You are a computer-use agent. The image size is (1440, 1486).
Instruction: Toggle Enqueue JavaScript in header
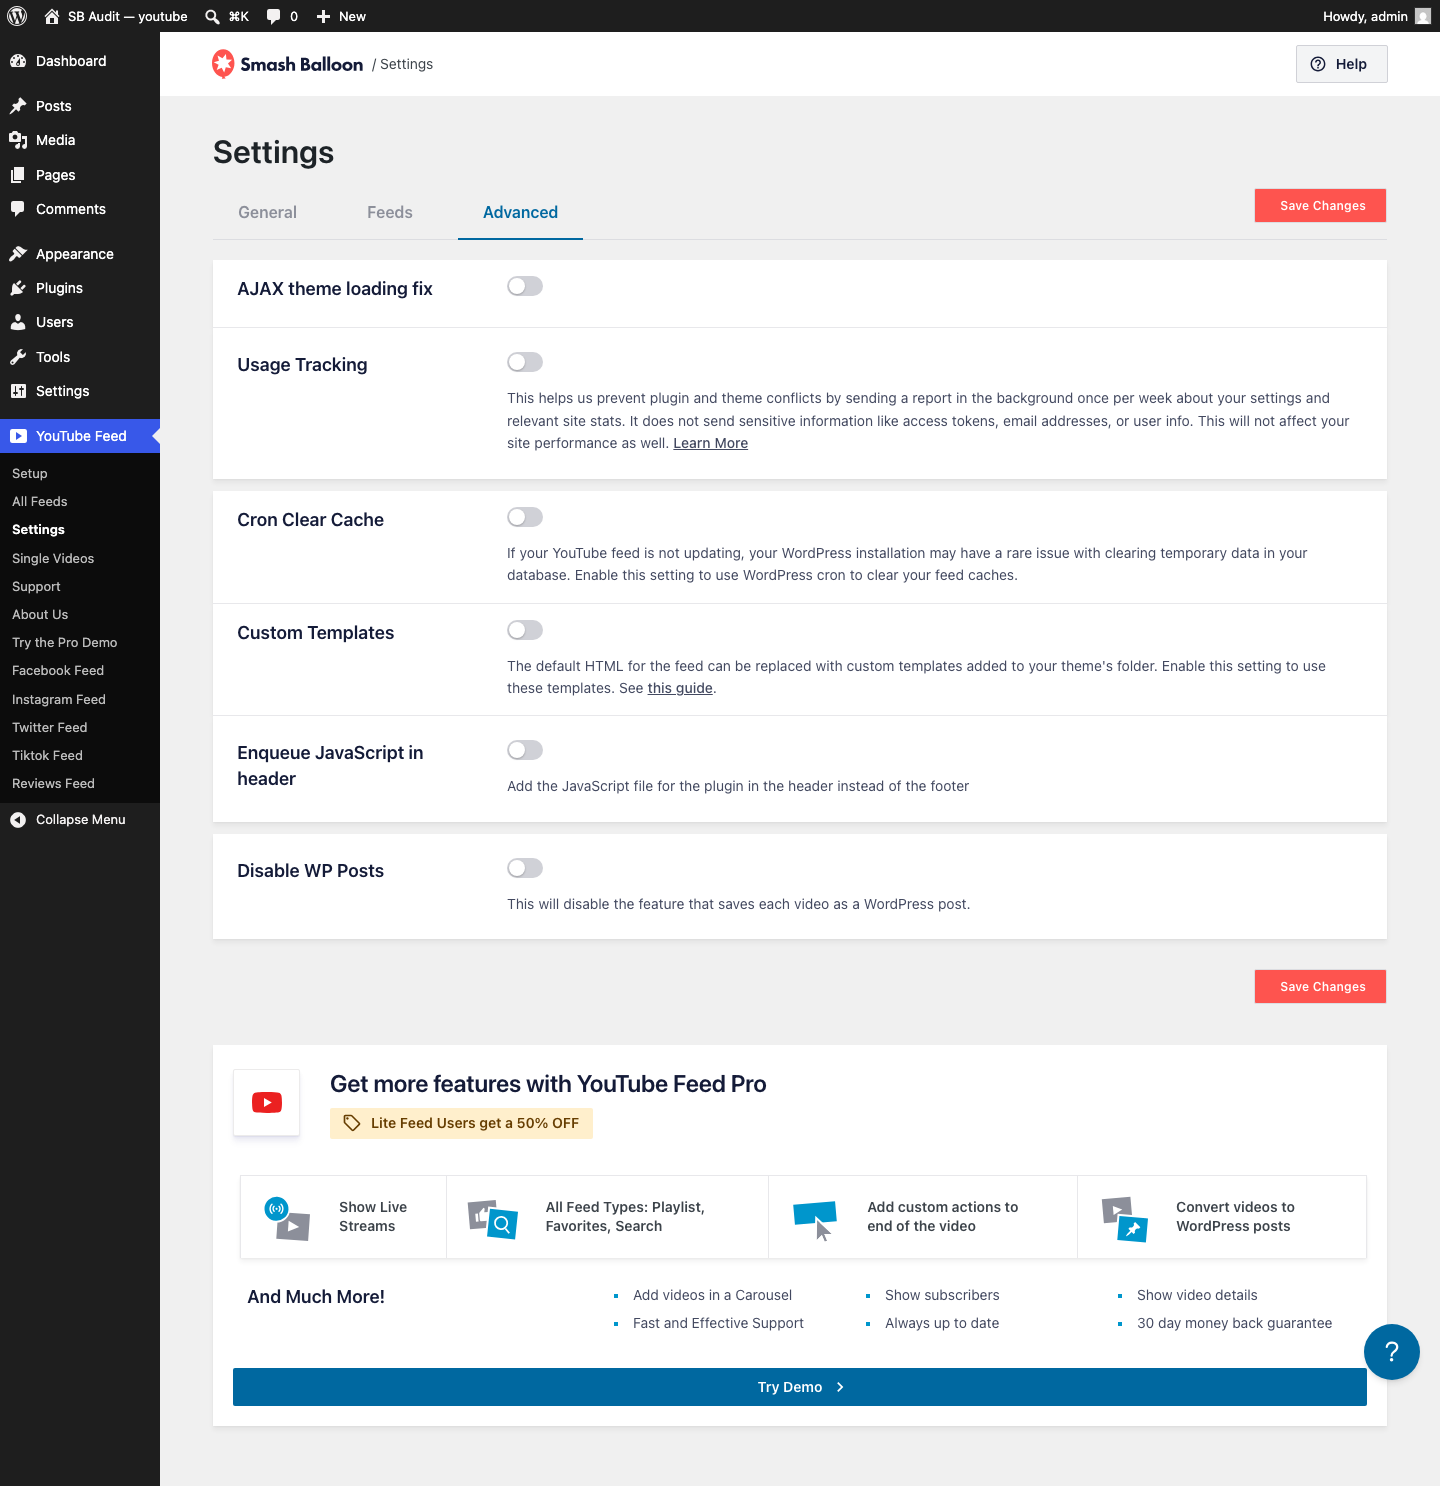click(525, 750)
